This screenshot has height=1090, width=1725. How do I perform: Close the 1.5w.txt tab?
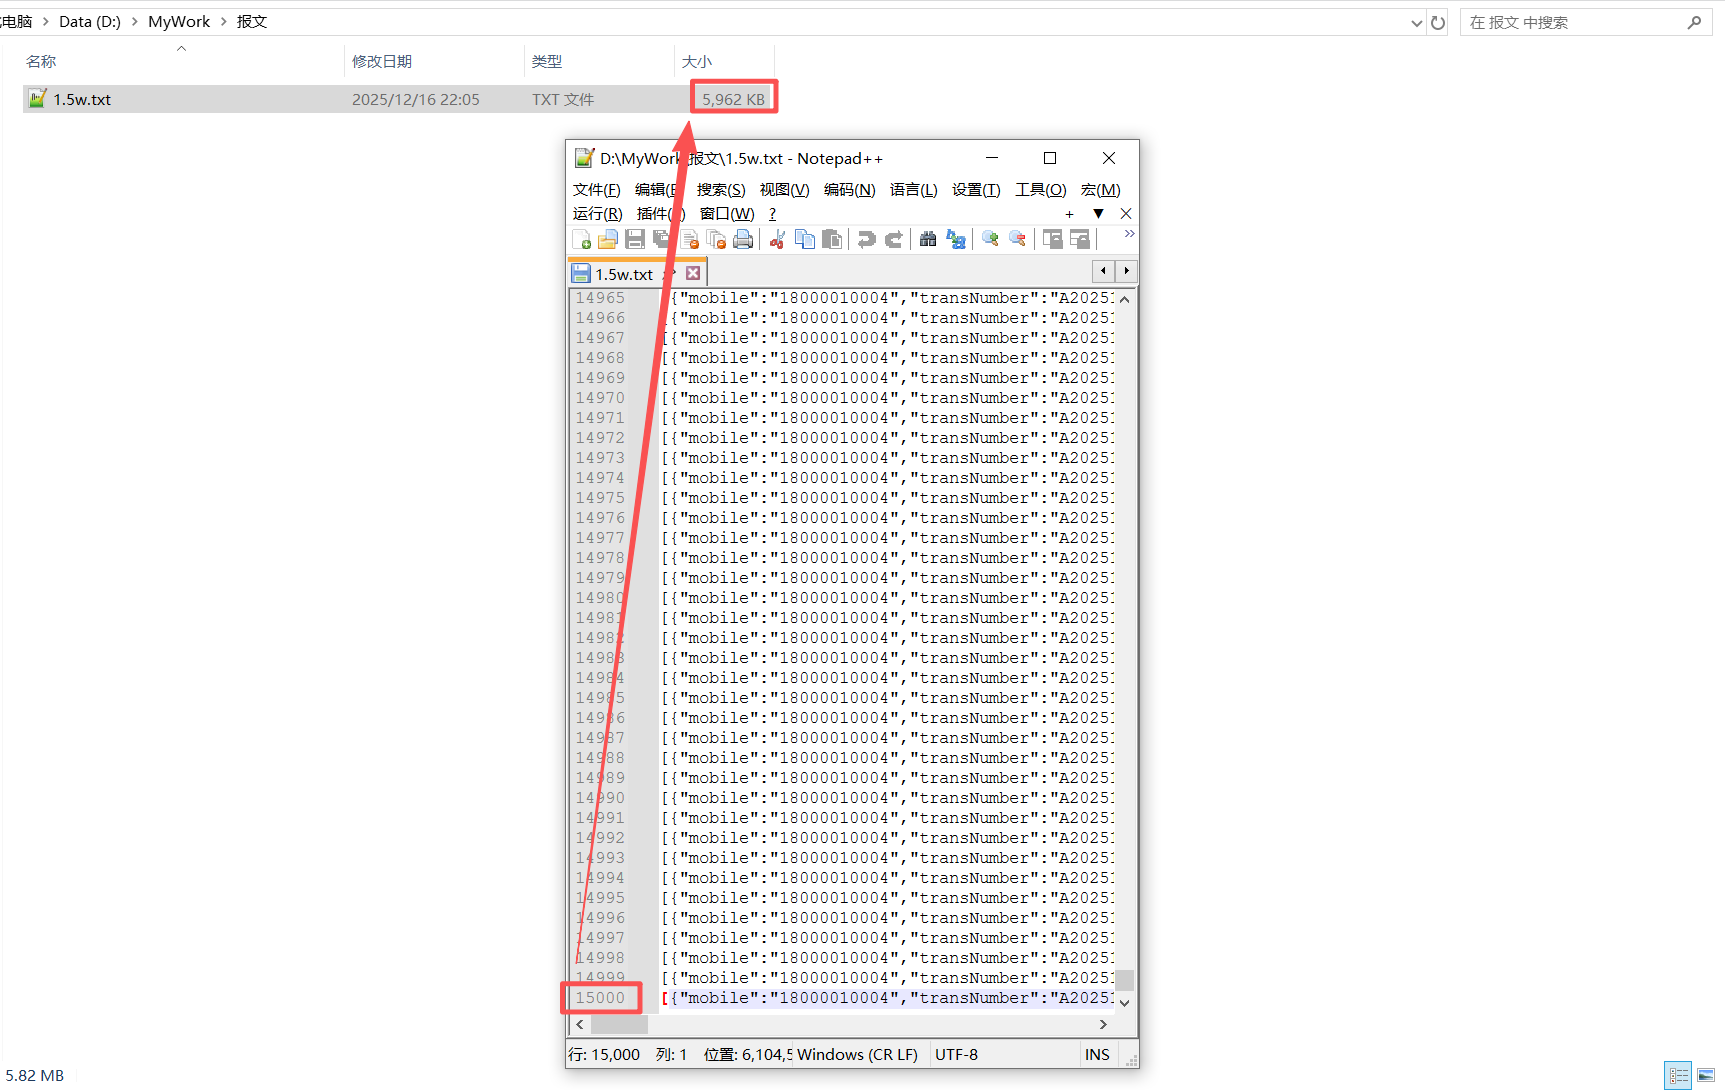(693, 273)
